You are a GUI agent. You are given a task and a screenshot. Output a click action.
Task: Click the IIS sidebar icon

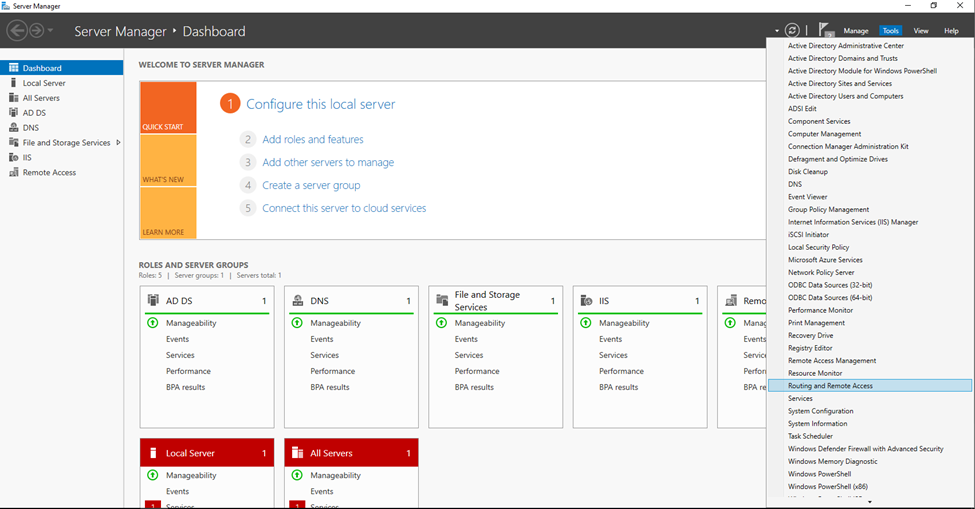(14, 157)
